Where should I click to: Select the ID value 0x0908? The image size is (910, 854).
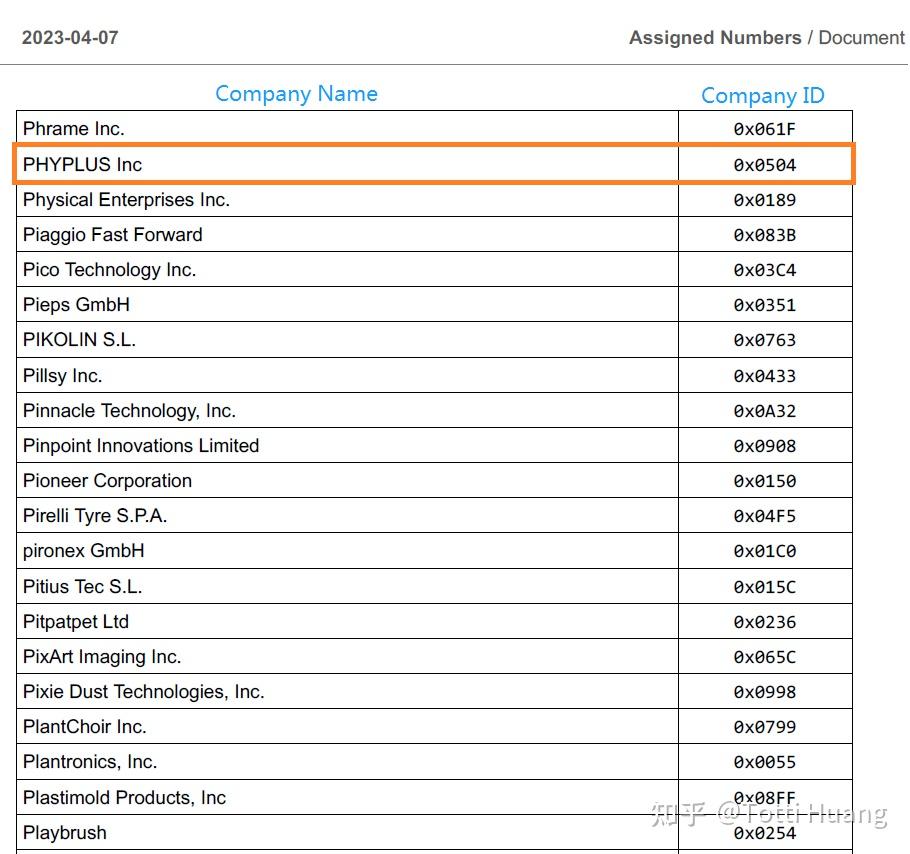(764, 446)
